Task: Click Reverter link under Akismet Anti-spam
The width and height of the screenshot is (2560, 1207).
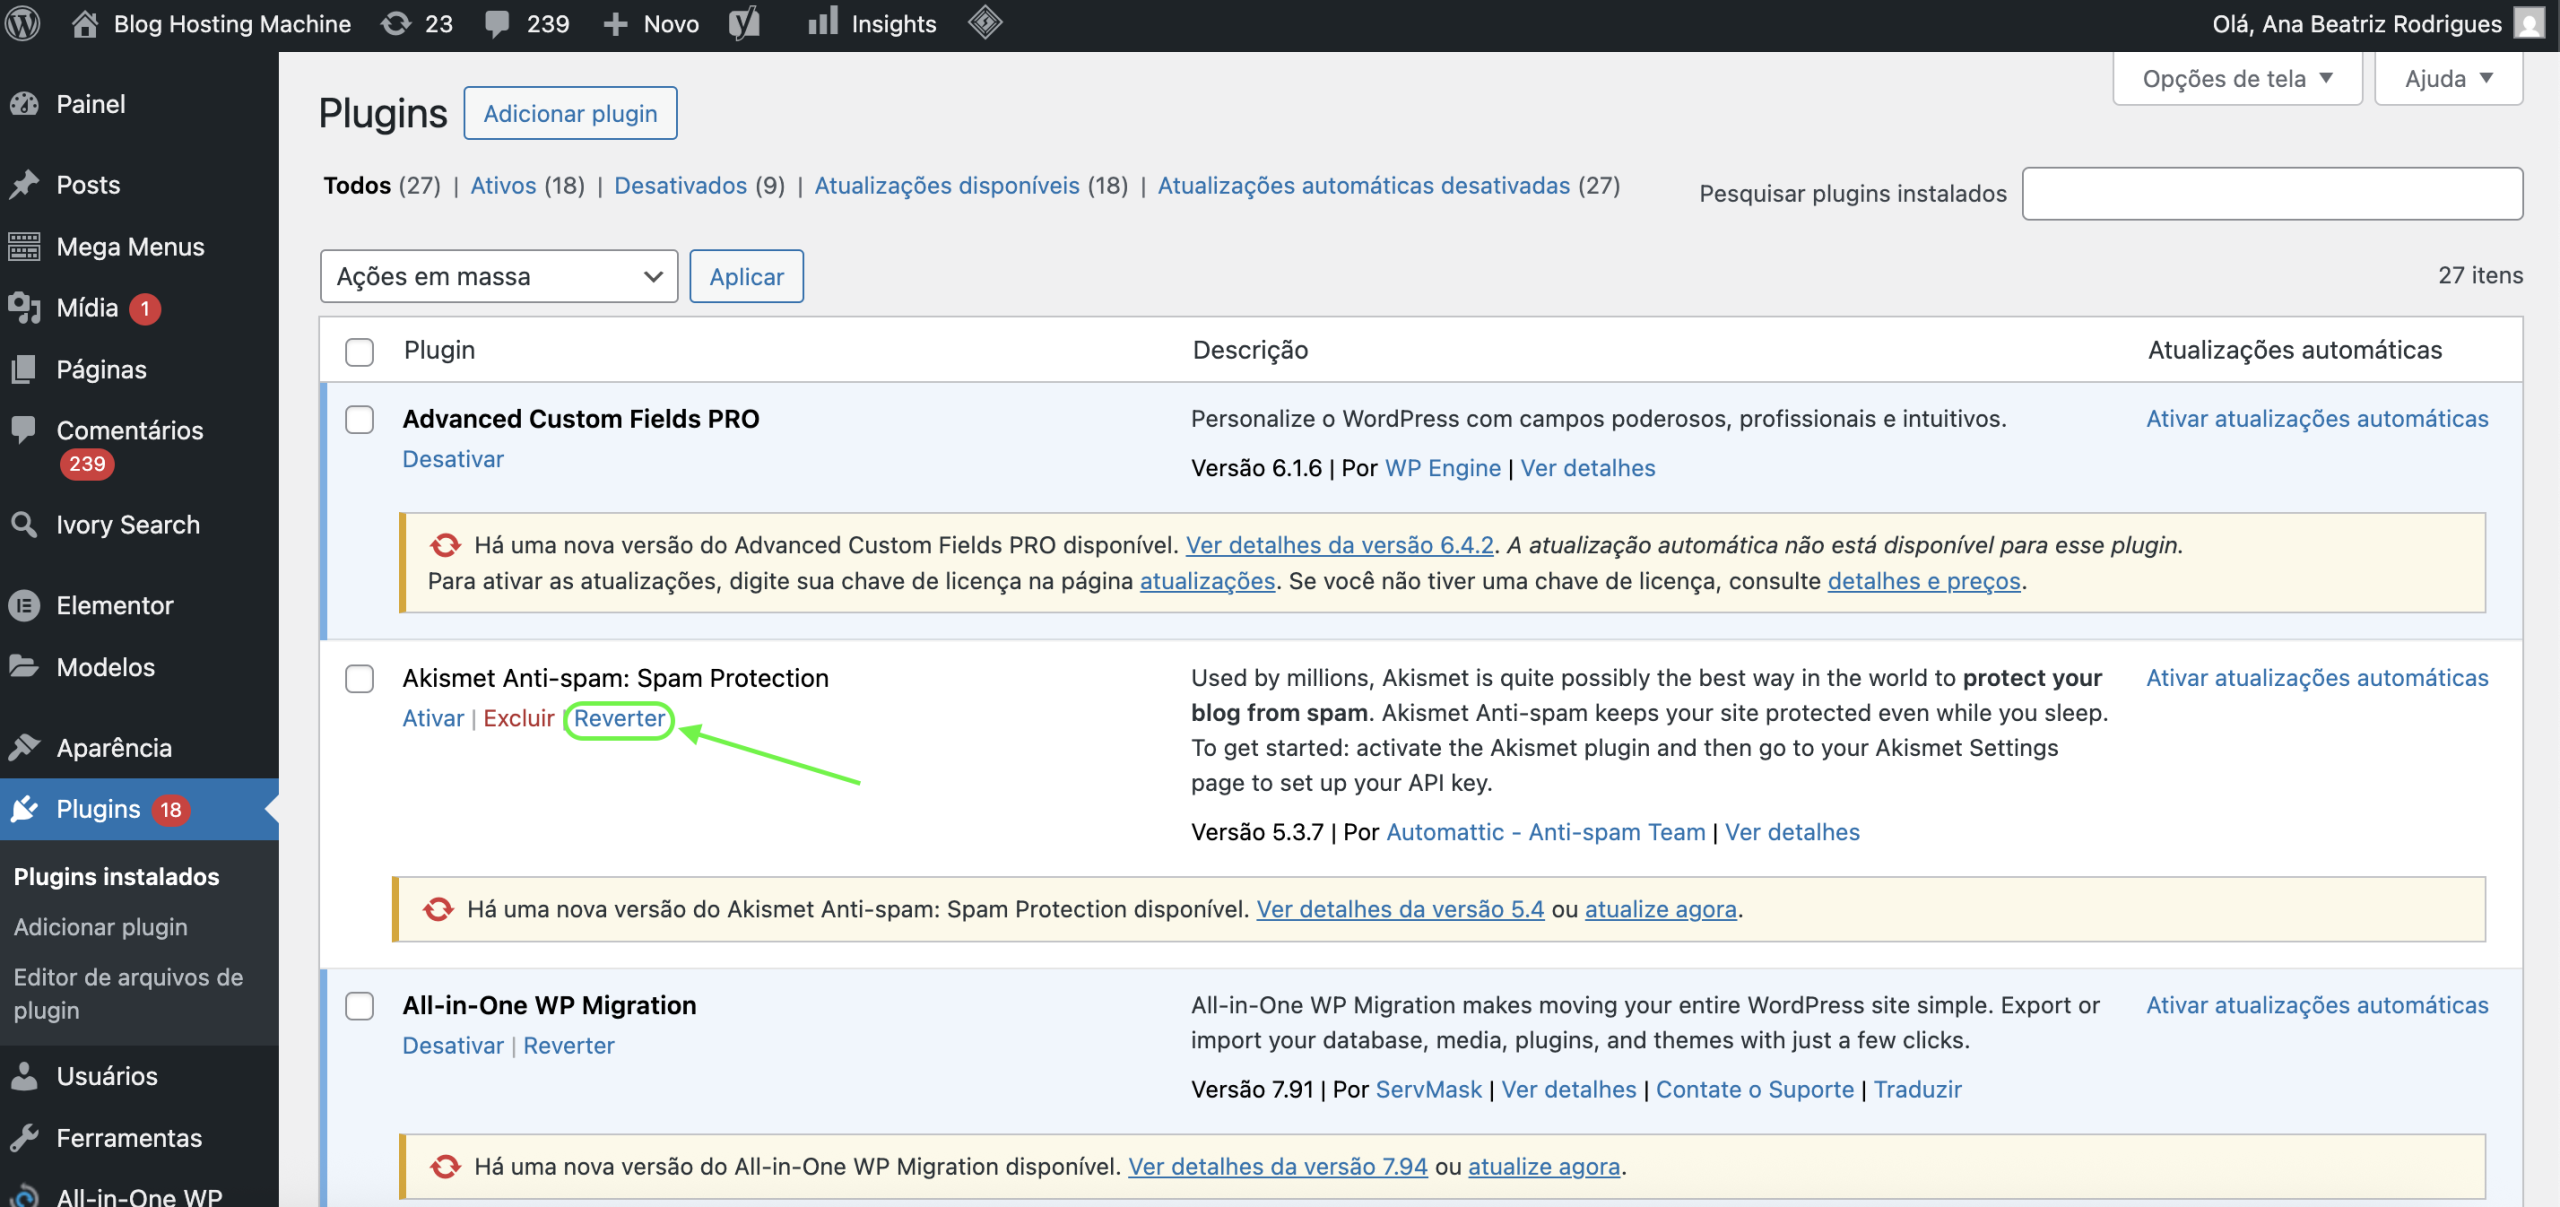Action: pos(619,718)
